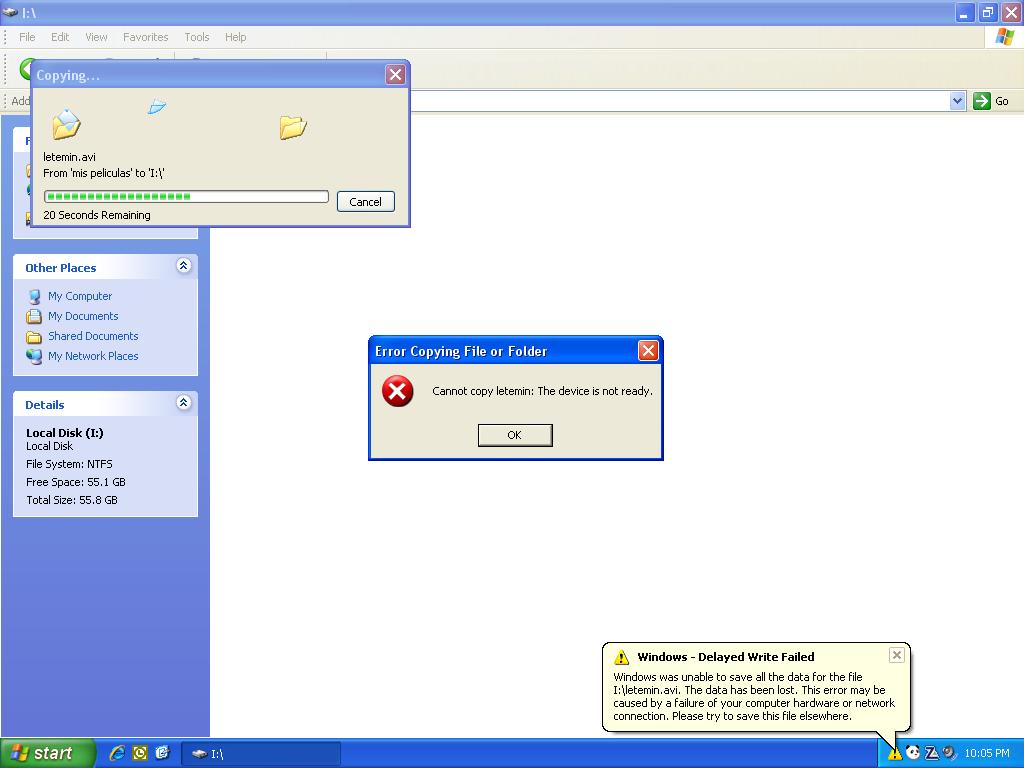Cancel the file copying operation
This screenshot has height=768, width=1024.
[x=365, y=202]
